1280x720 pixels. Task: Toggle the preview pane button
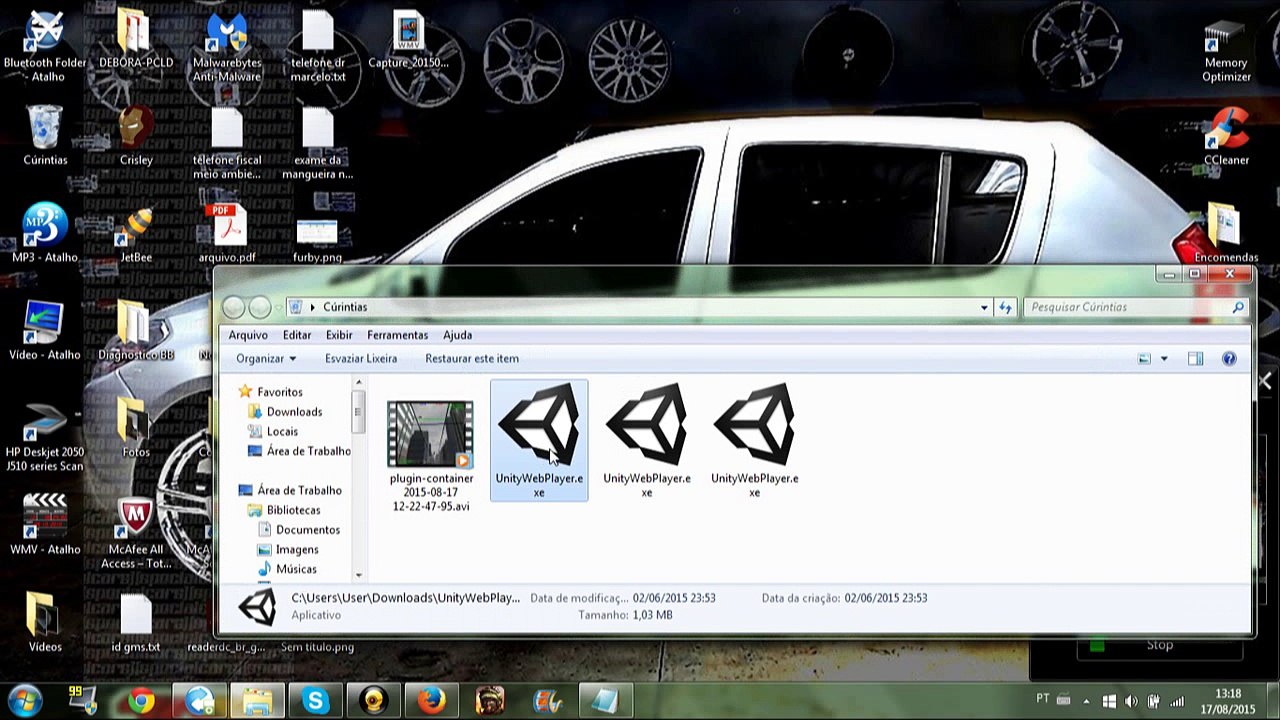click(1195, 359)
